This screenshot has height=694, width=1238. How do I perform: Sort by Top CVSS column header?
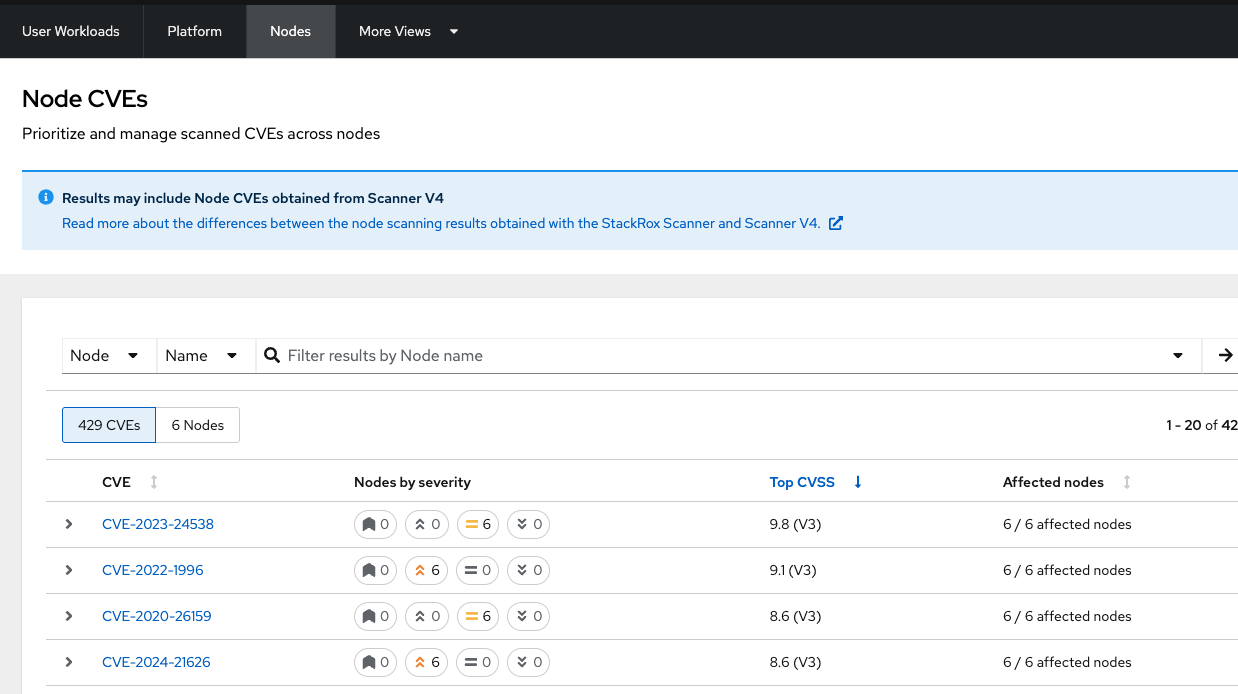click(816, 482)
